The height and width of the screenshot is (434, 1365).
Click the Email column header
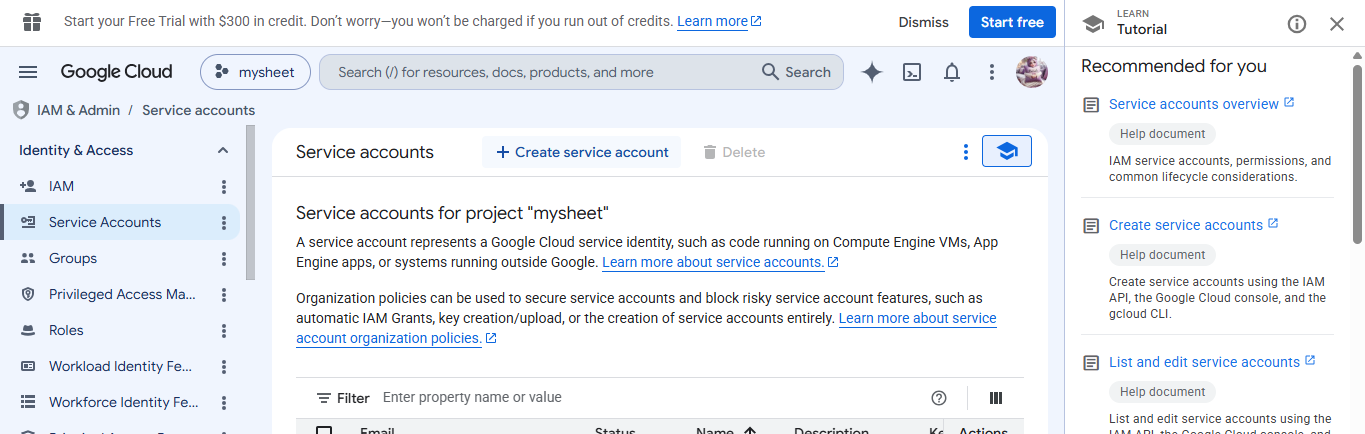(x=377, y=431)
